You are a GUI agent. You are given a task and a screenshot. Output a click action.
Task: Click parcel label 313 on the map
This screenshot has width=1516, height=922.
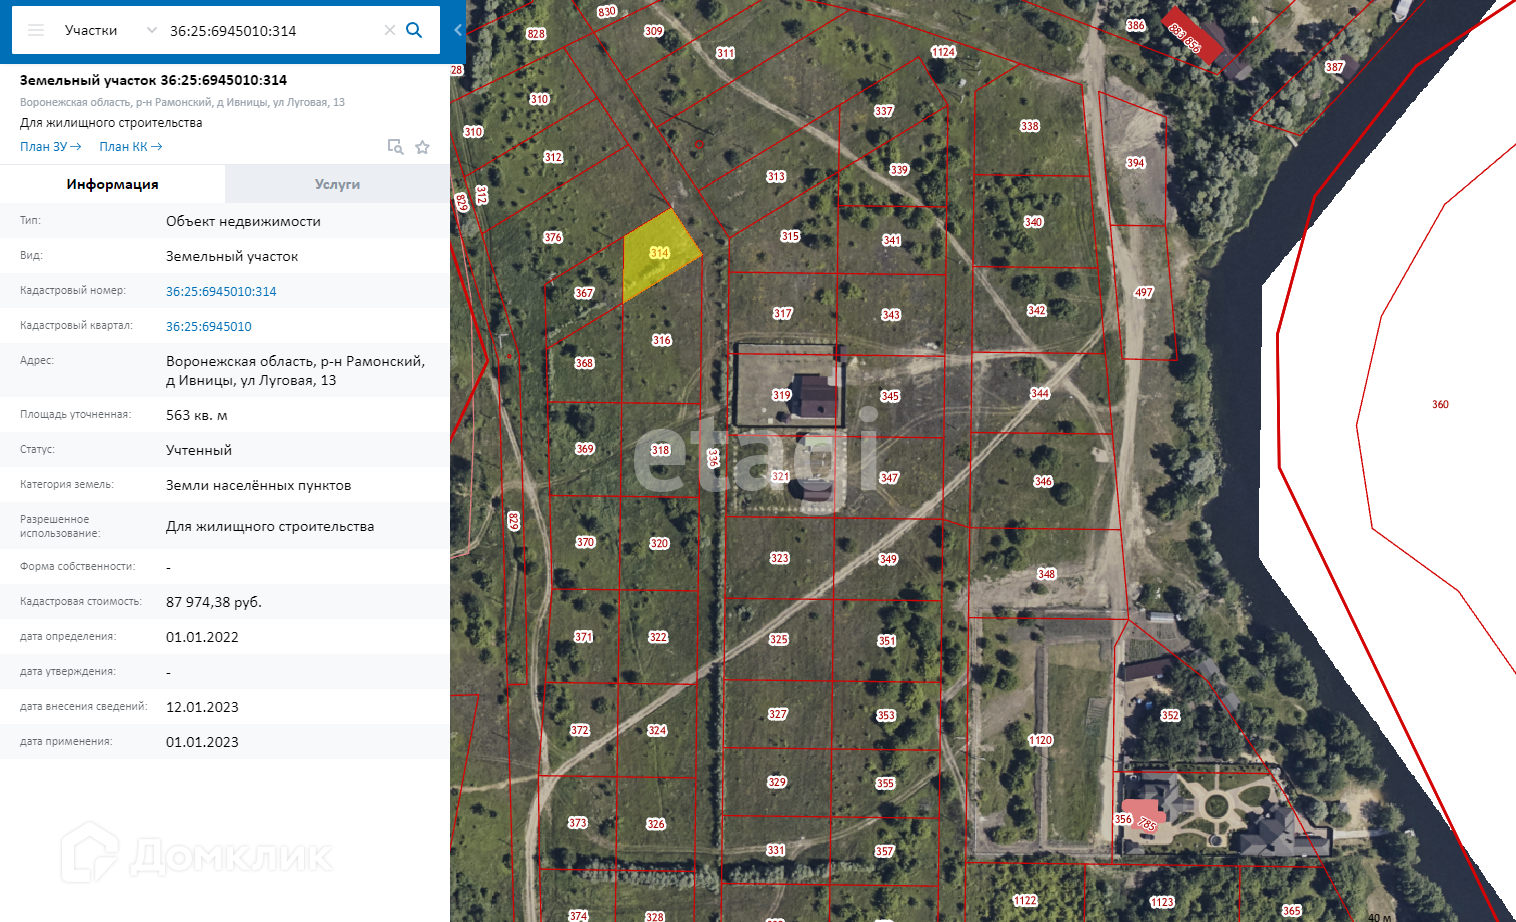[776, 177]
